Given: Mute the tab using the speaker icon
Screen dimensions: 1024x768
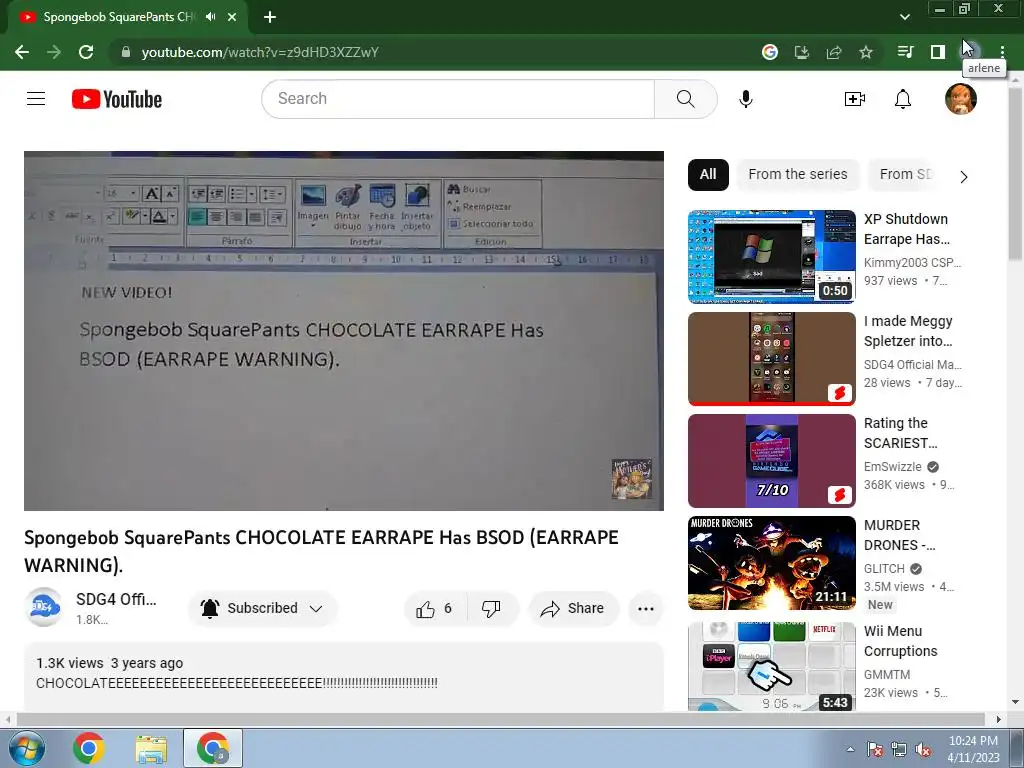Looking at the screenshot, I should click(210, 17).
